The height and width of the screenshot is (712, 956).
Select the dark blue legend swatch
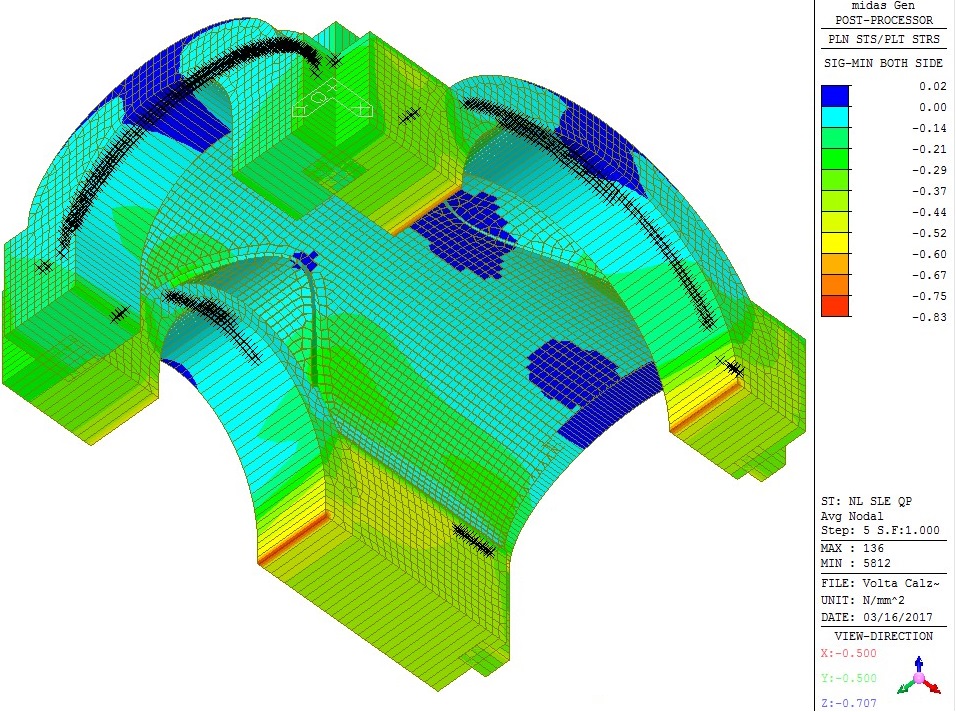click(835, 96)
